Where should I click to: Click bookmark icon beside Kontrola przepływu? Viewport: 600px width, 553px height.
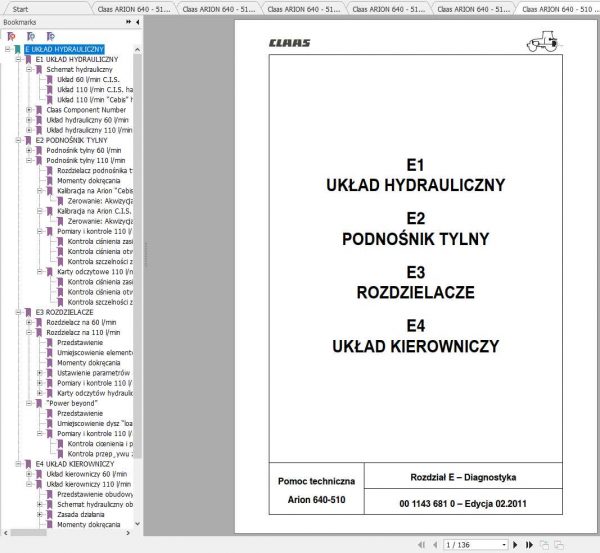tap(60, 454)
